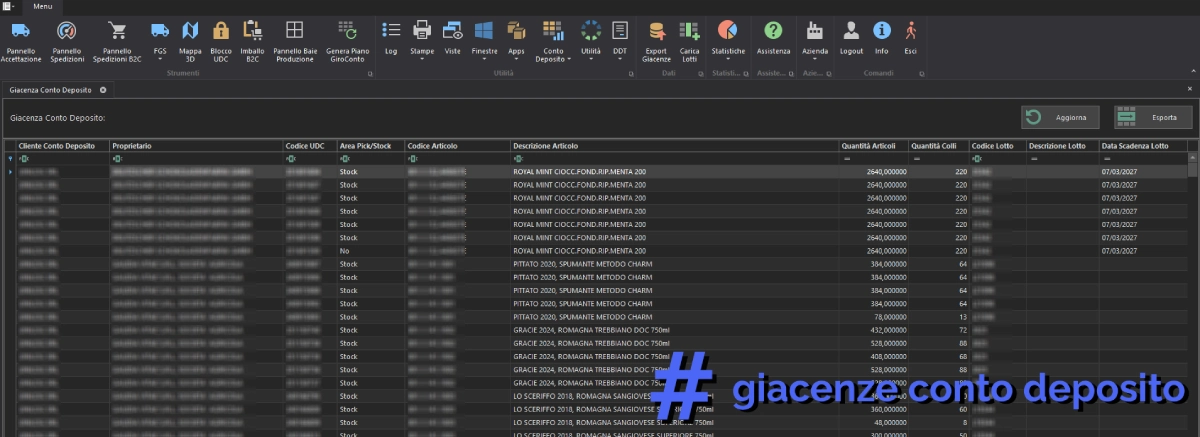Expand the DDT dropdown
The width and height of the screenshot is (1200, 437).
click(620, 58)
